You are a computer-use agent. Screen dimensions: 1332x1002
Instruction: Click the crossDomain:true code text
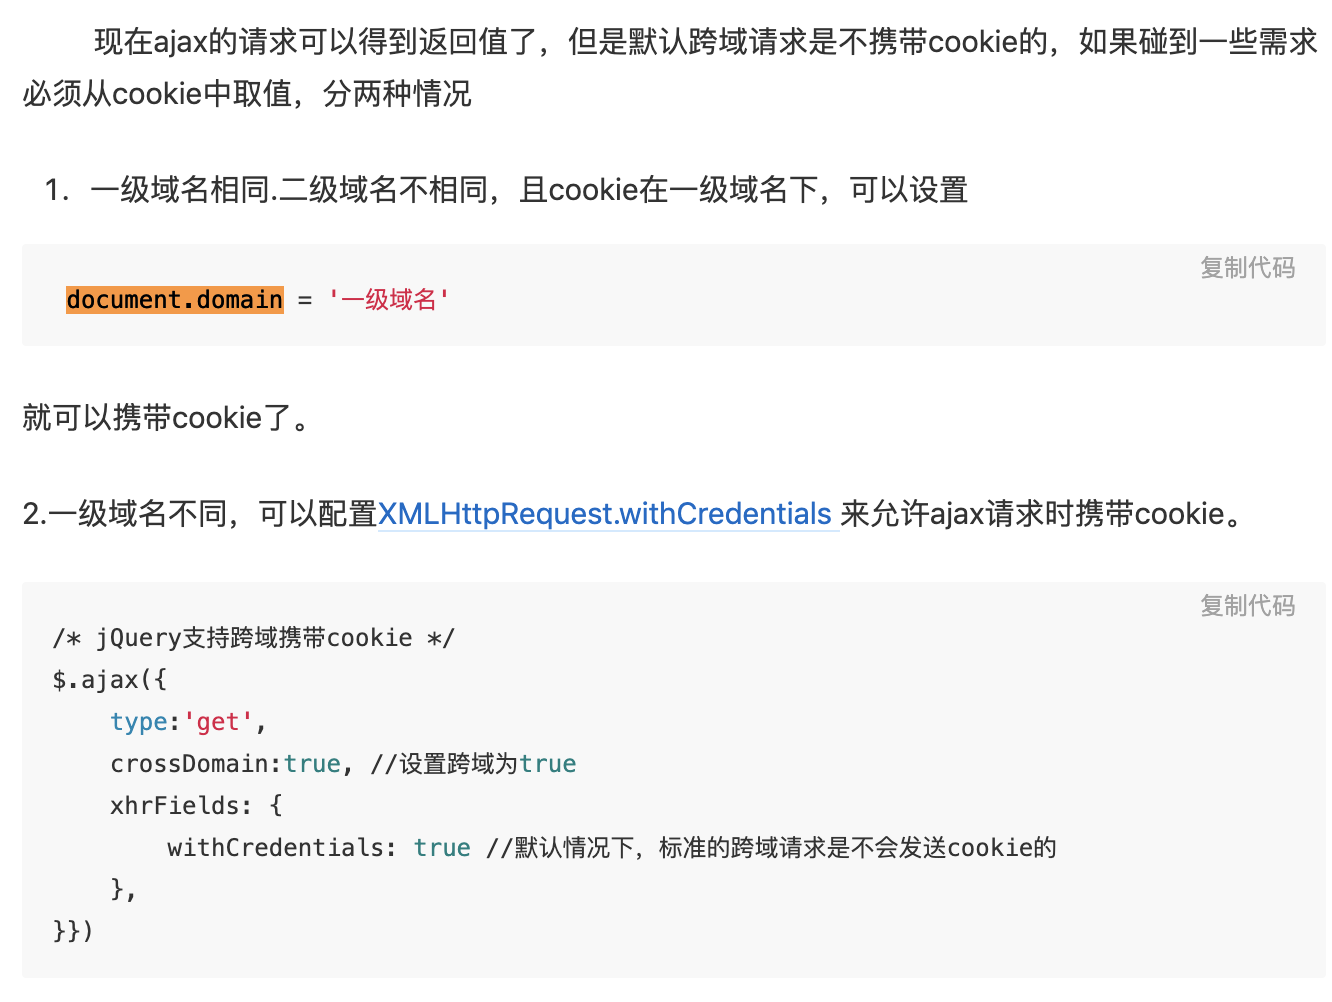point(226,764)
